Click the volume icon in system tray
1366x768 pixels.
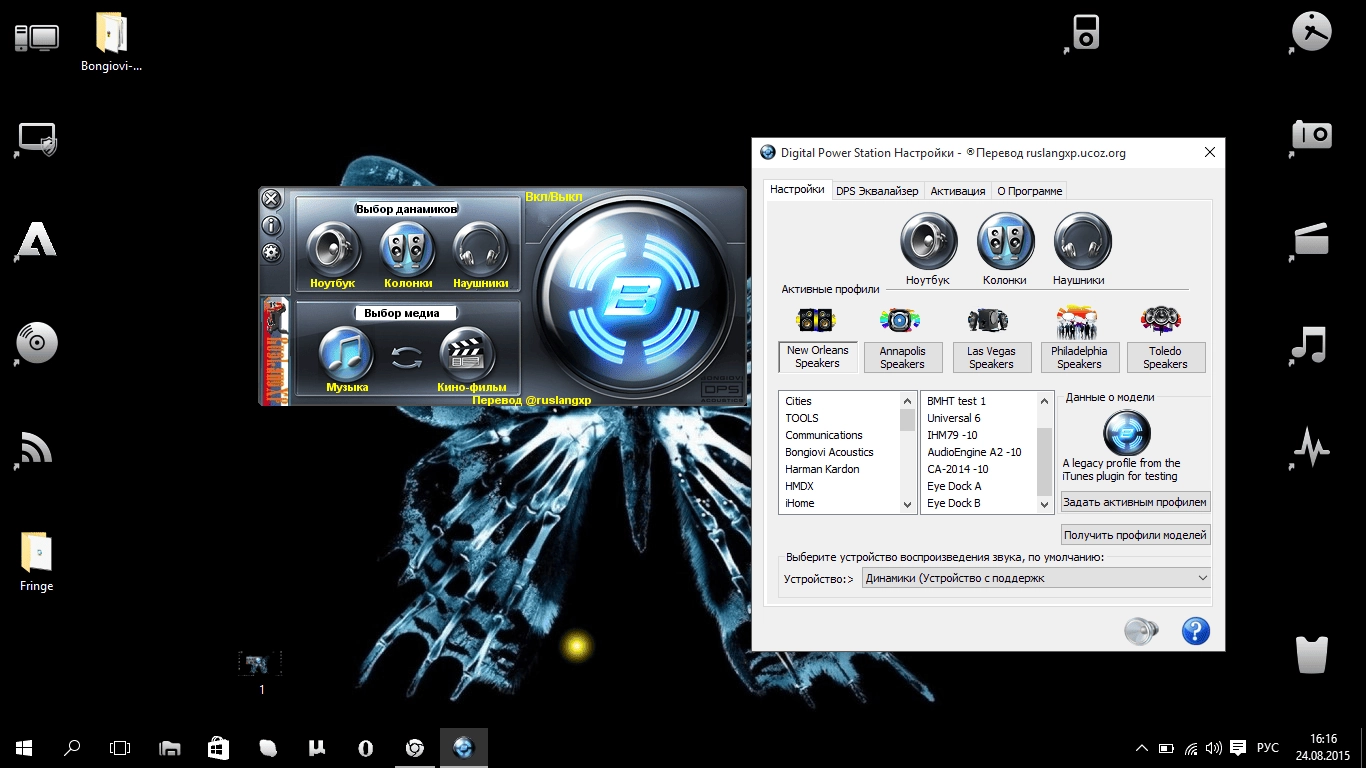[x=1214, y=747]
